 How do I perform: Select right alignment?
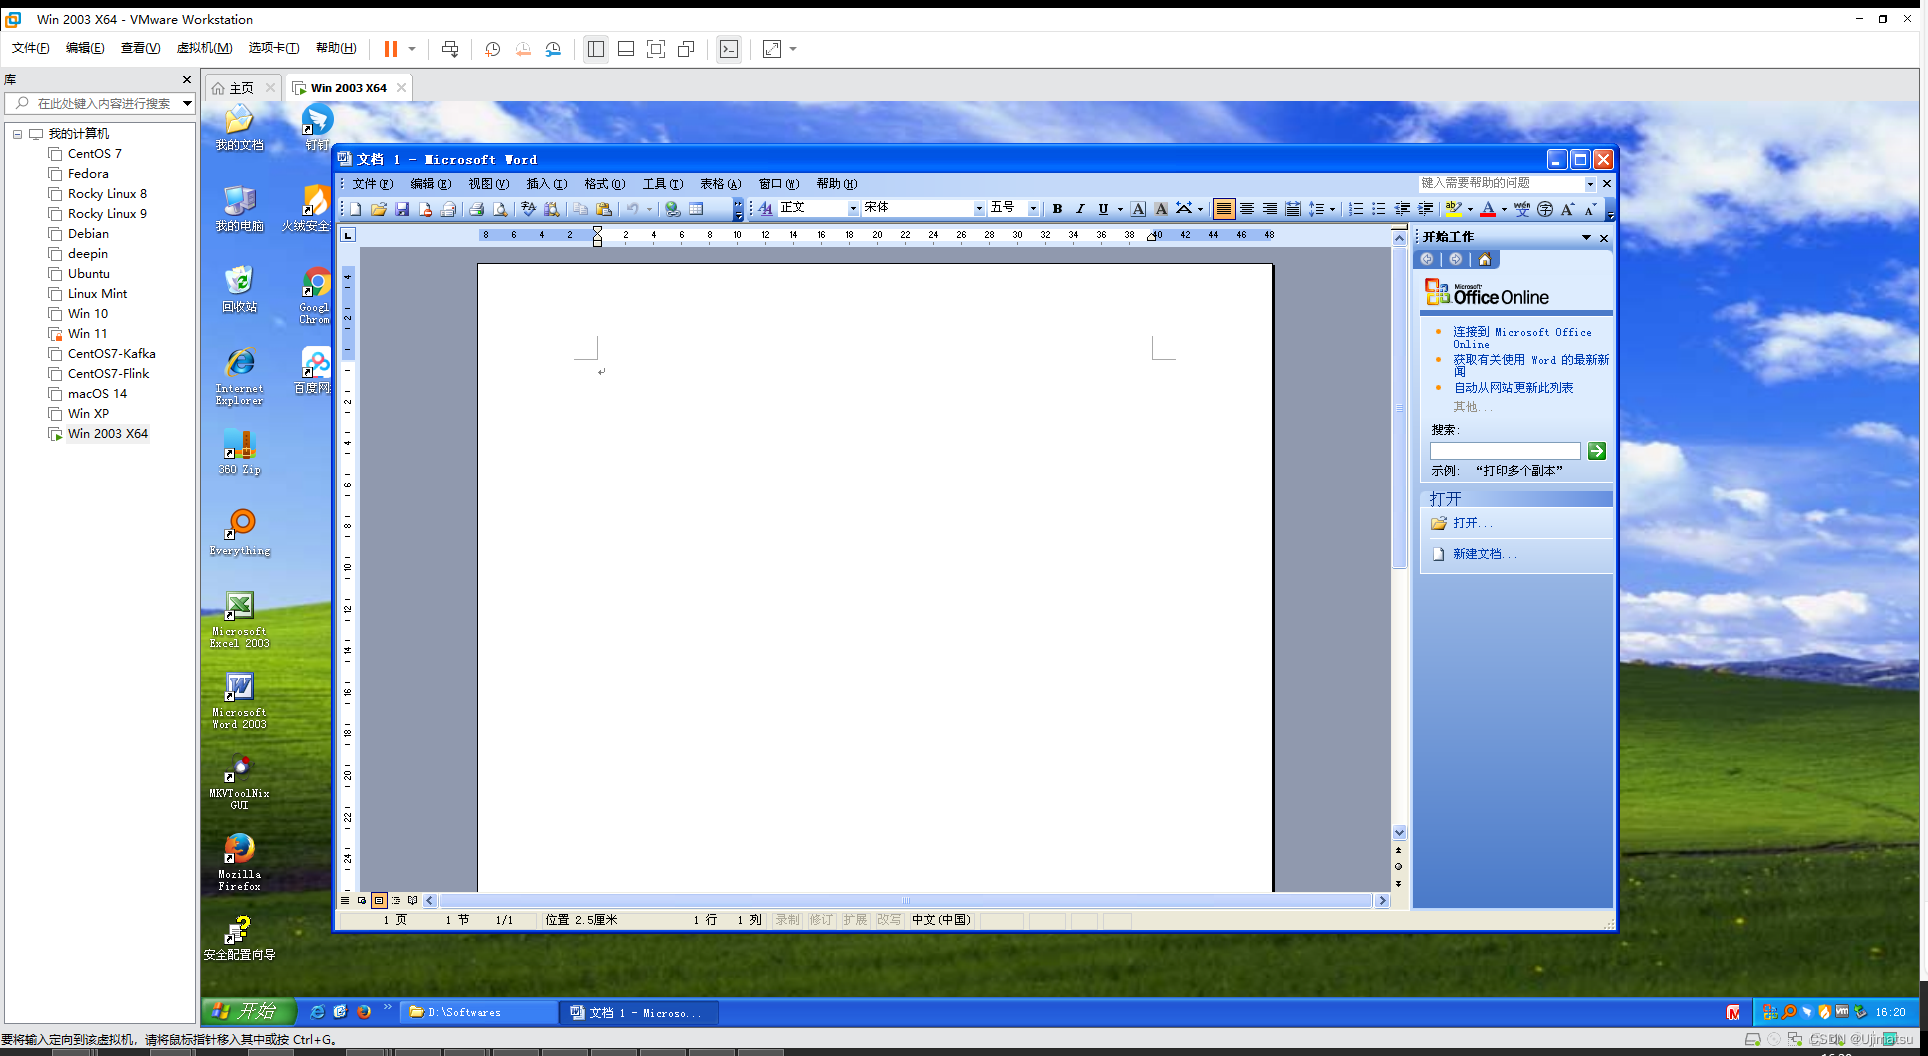1270,209
